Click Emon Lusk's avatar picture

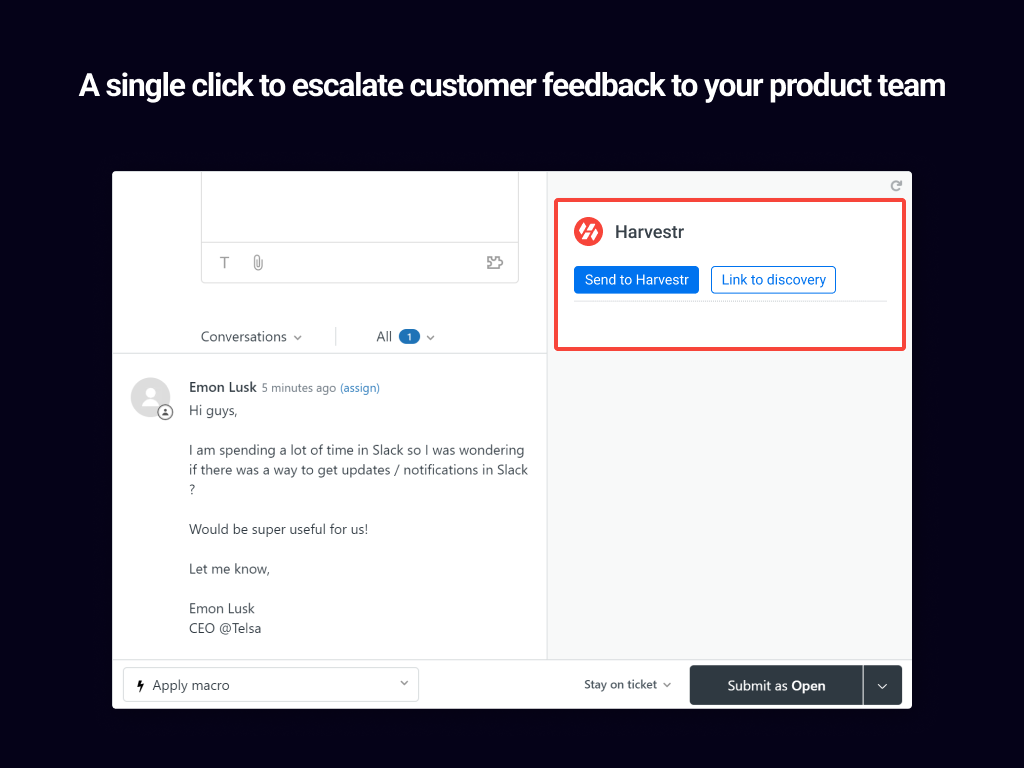(x=150, y=397)
